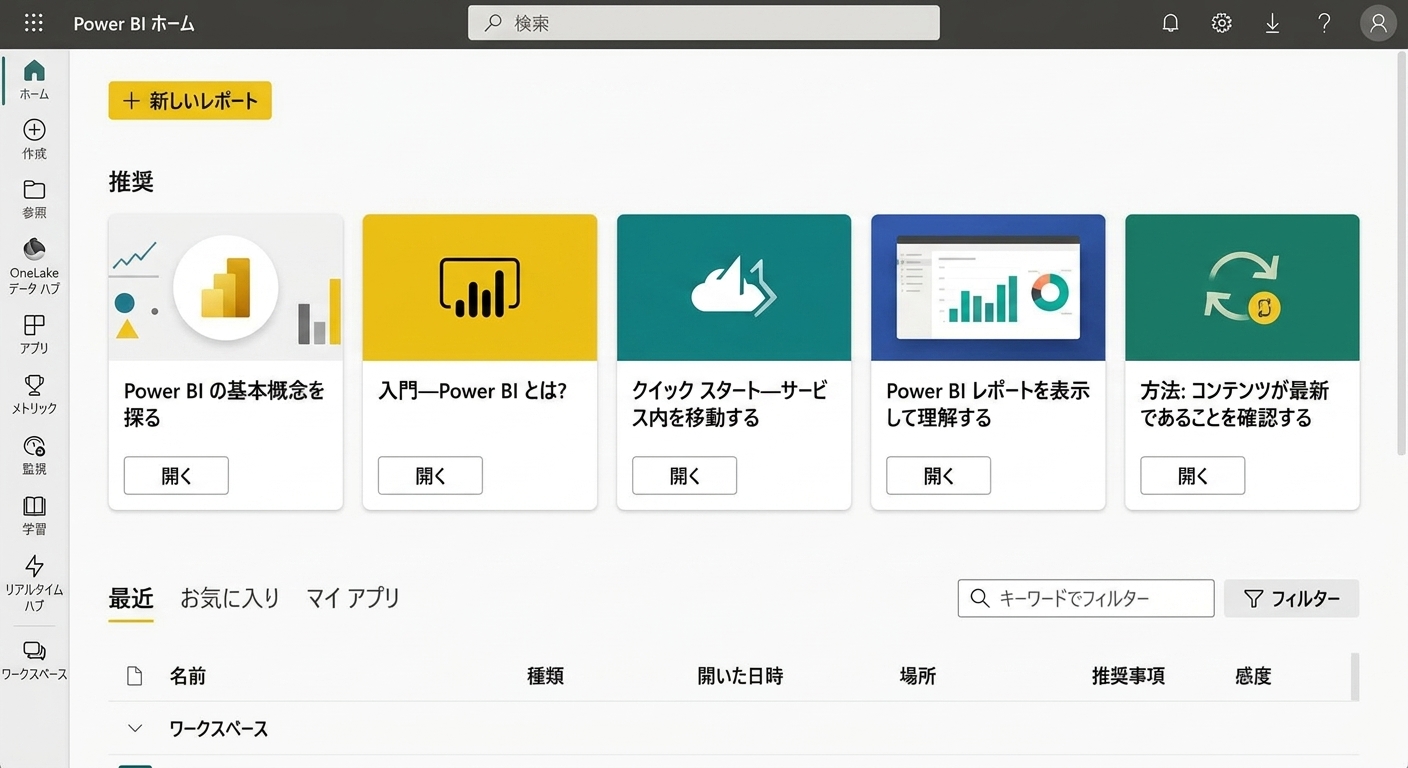Click 開く on Power BI の基本概念を探る card
Screen dimensions: 1408x768
176,476
